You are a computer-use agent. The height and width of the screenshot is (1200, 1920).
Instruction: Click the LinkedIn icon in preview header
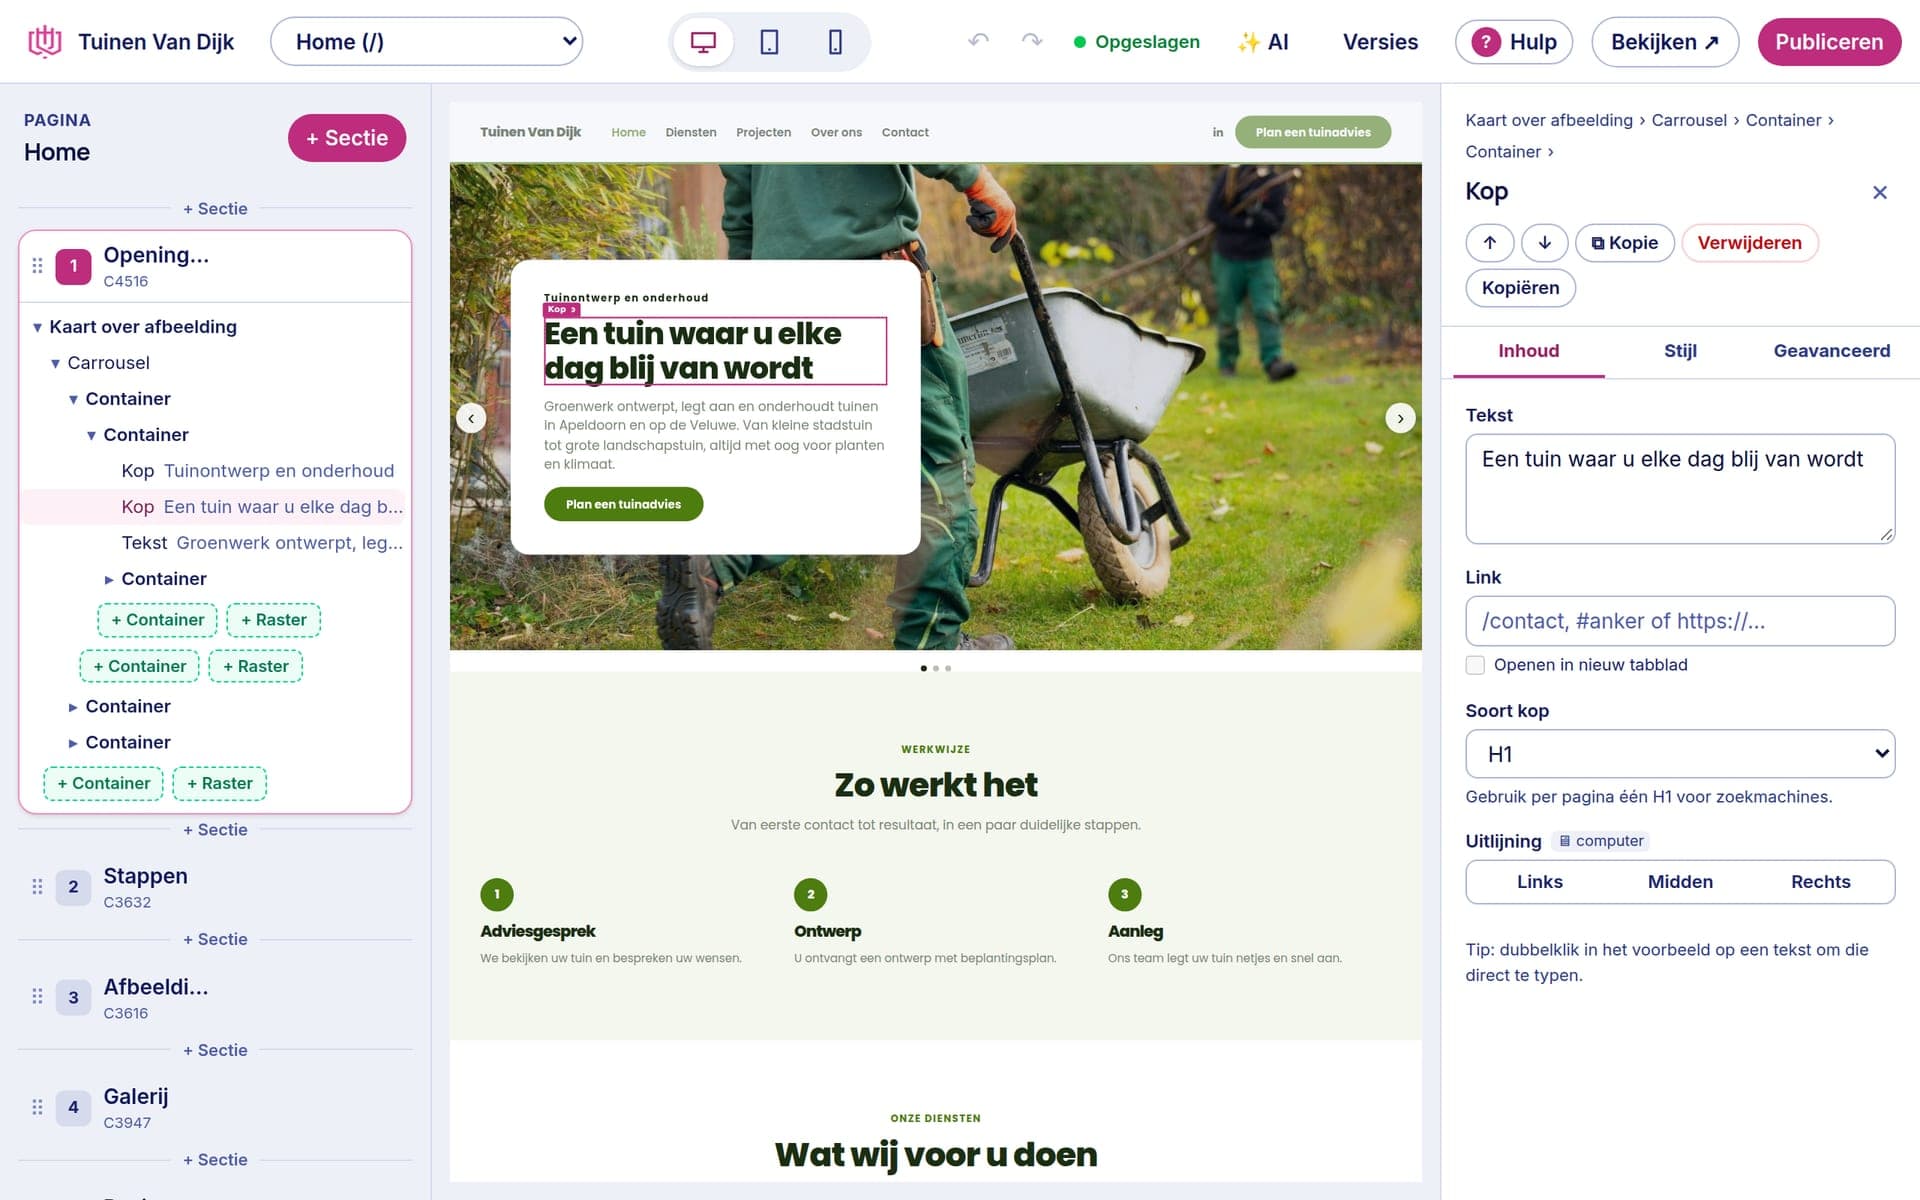click(x=1218, y=132)
